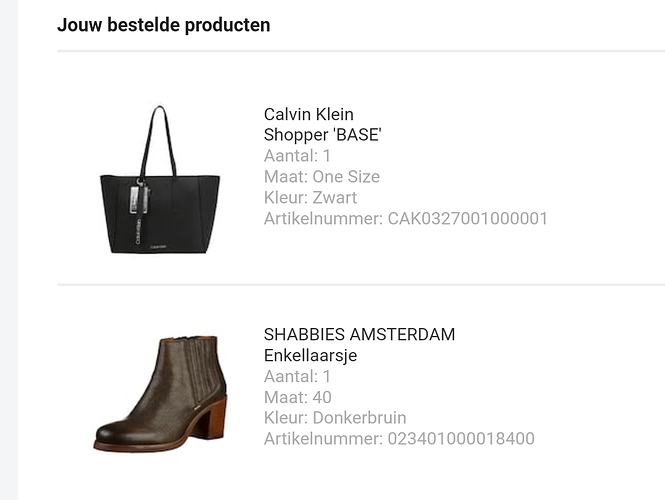Viewport: 665px width, 500px height.
Task: Click the 'Maat: 40' size text
Action: 298,397
